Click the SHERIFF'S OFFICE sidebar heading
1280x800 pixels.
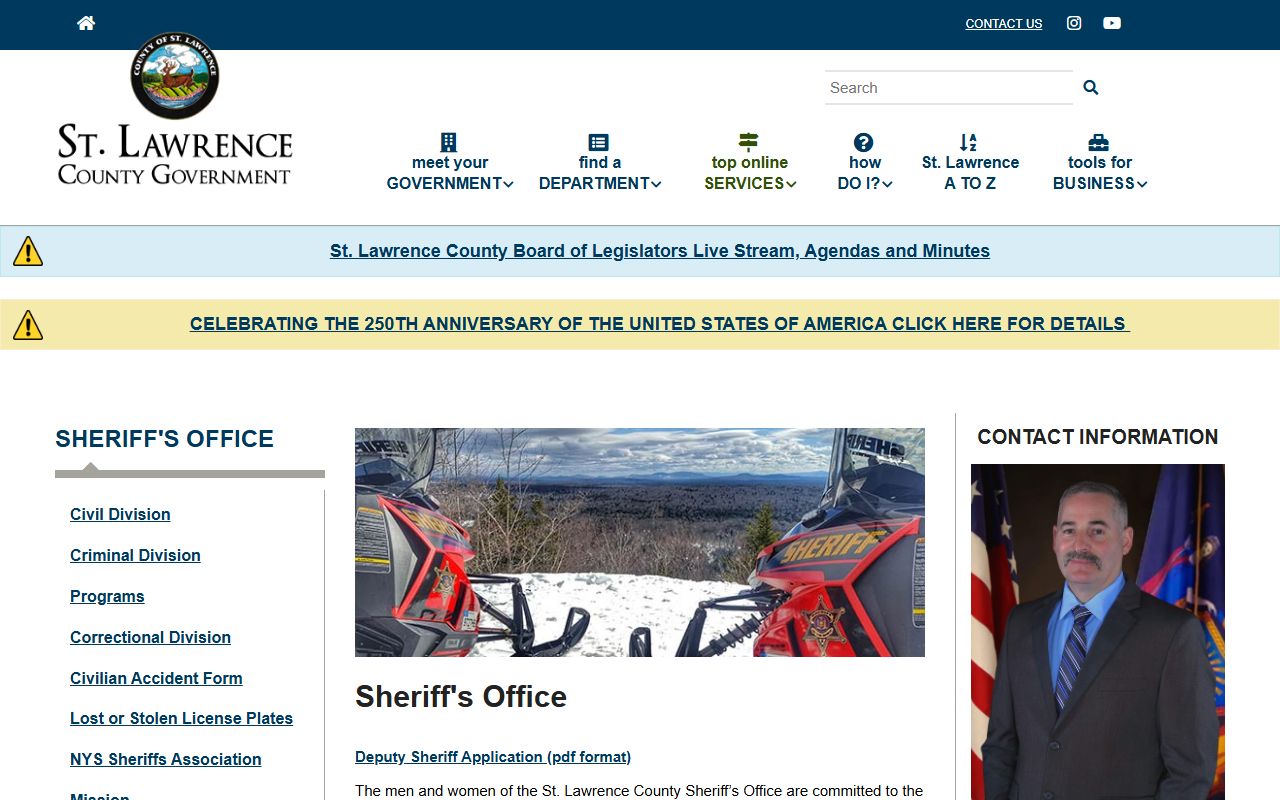164,439
